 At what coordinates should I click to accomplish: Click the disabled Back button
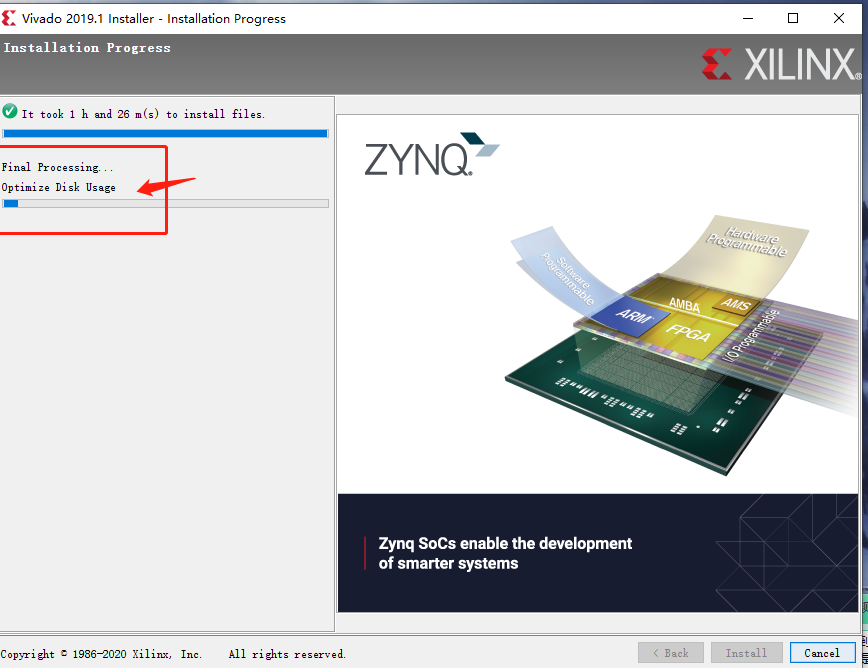coord(670,653)
